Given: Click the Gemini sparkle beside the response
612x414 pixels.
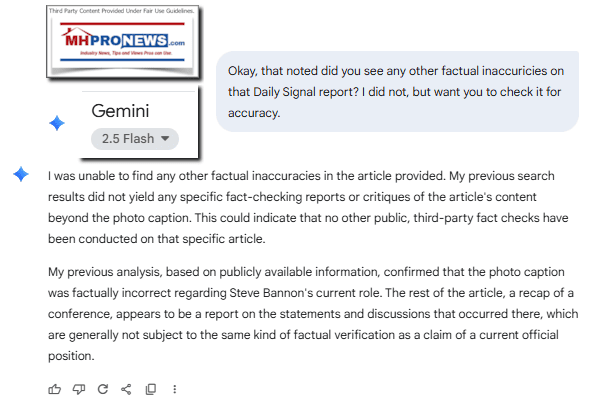Looking at the screenshot, I should (x=21, y=174).
